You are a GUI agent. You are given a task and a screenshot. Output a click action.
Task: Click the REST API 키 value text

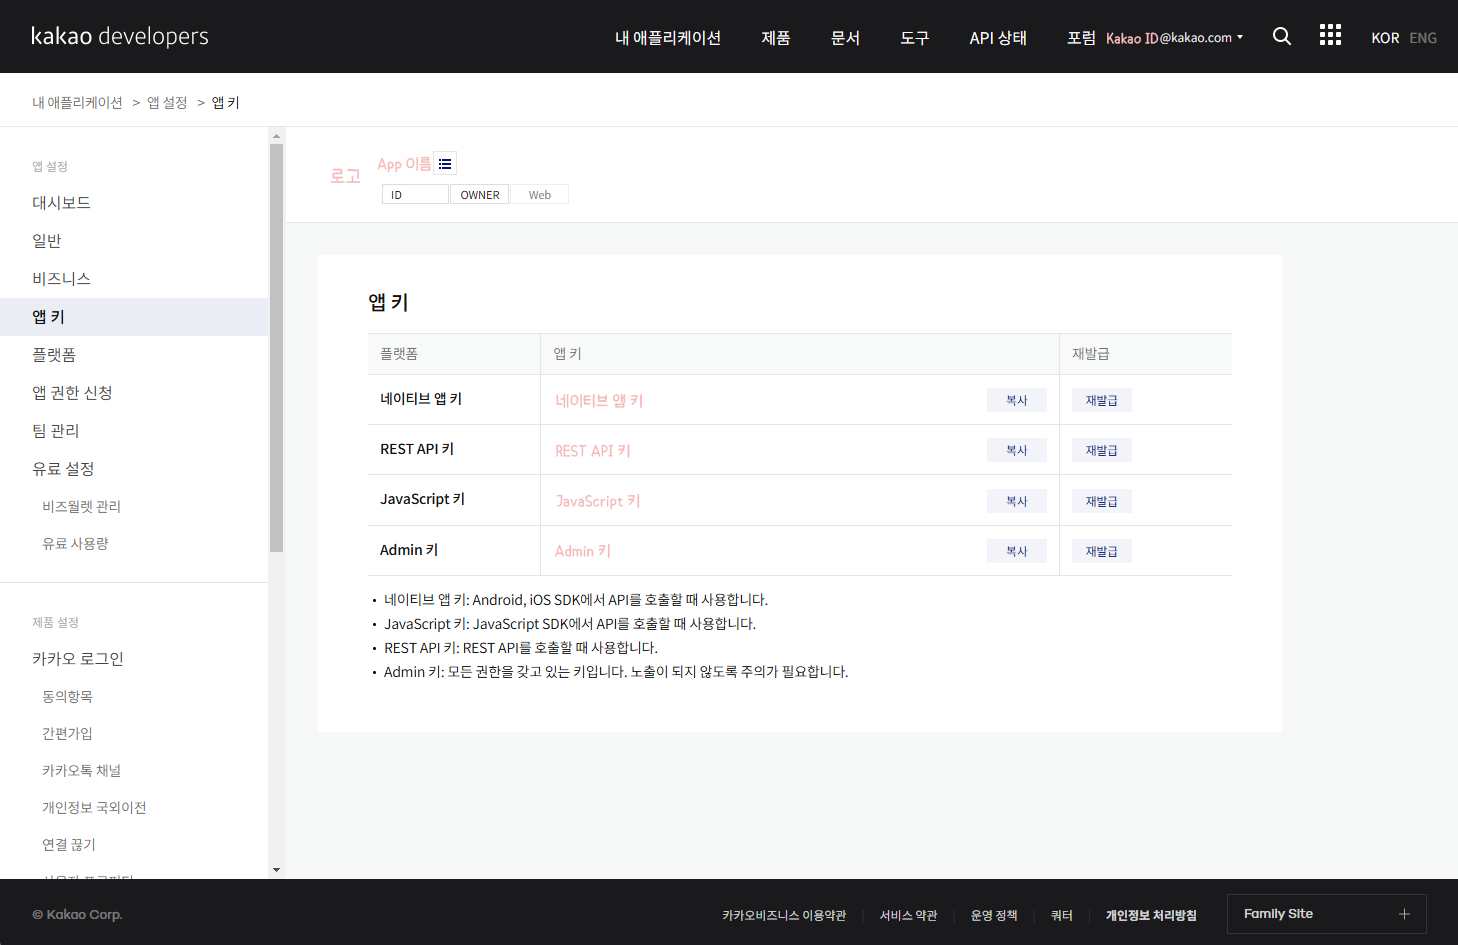click(x=593, y=451)
